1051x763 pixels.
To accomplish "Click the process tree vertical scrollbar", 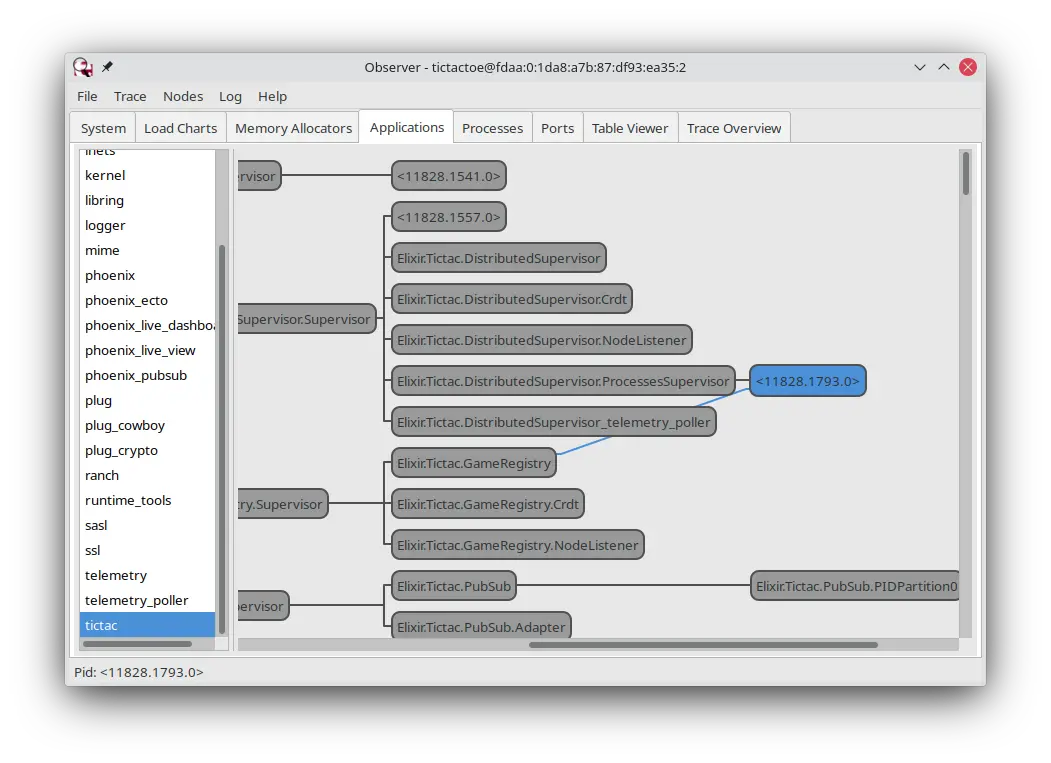I will click(x=965, y=174).
